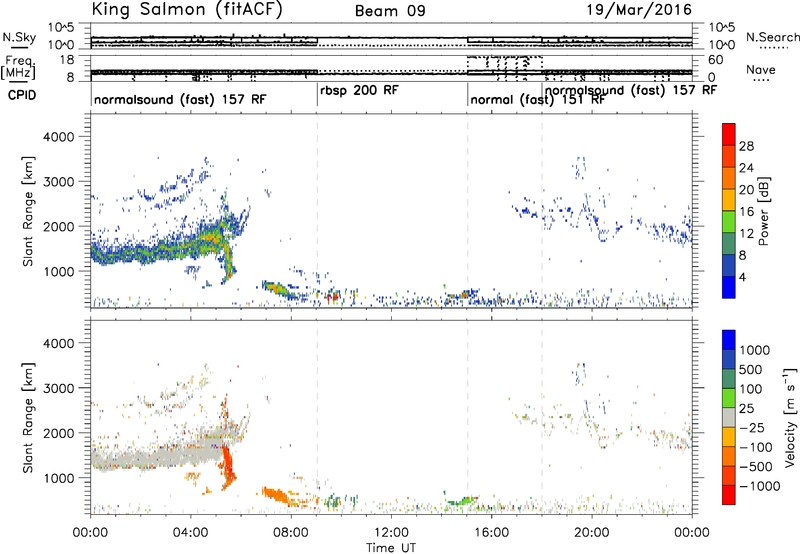Select the yellow-orange 16–20 dB Power color band
The width and height of the screenshot is (800, 554).
coord(729,200)
